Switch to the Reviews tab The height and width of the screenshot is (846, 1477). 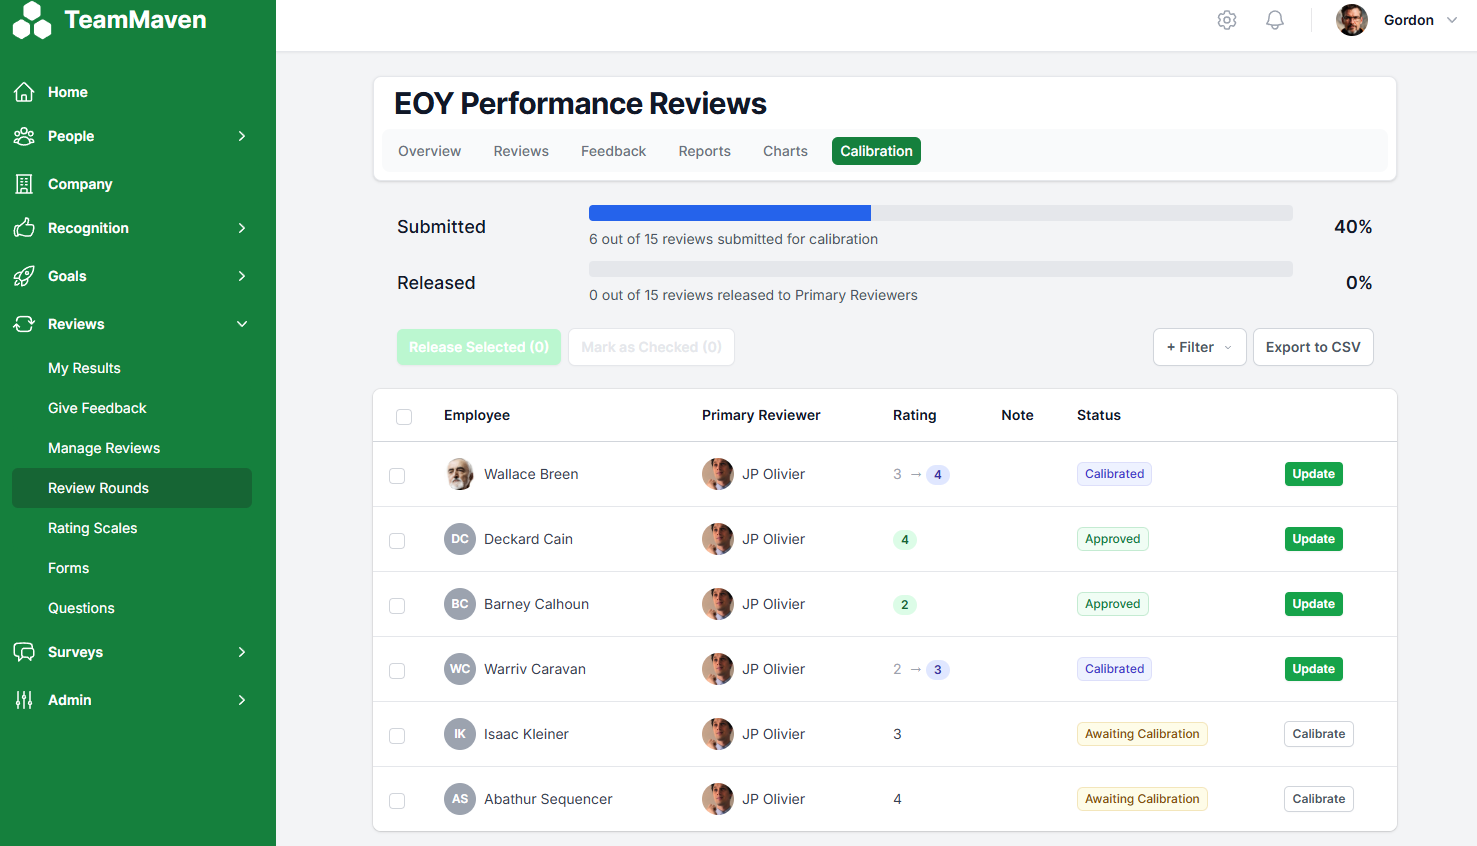tap(521, 151)
